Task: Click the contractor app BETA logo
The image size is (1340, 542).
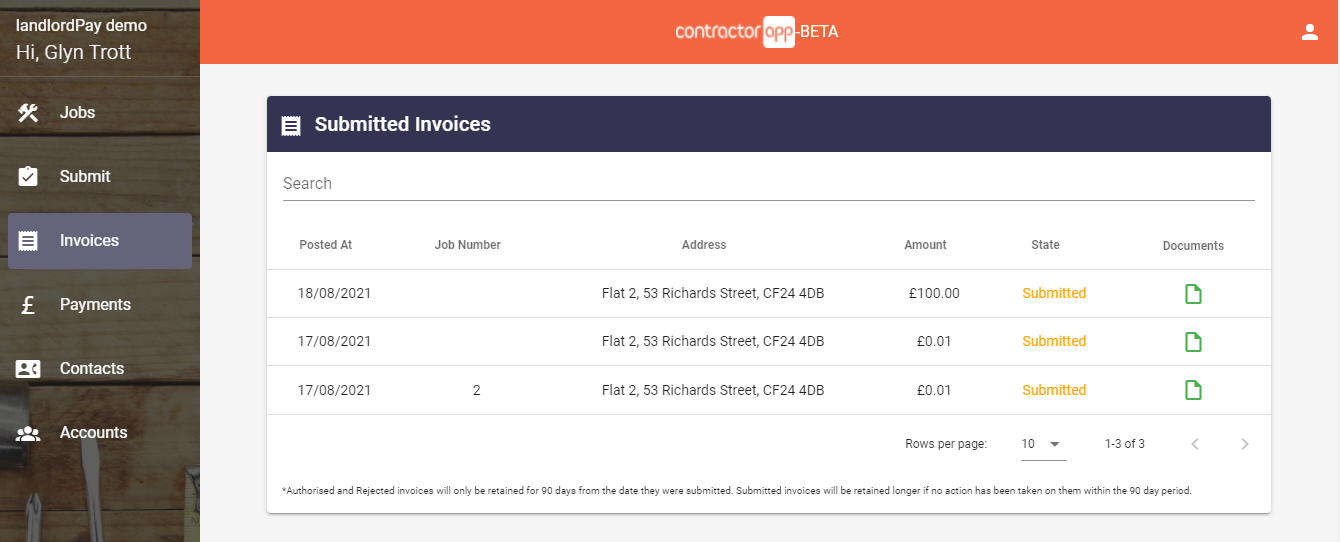Action: click(757, 32)
